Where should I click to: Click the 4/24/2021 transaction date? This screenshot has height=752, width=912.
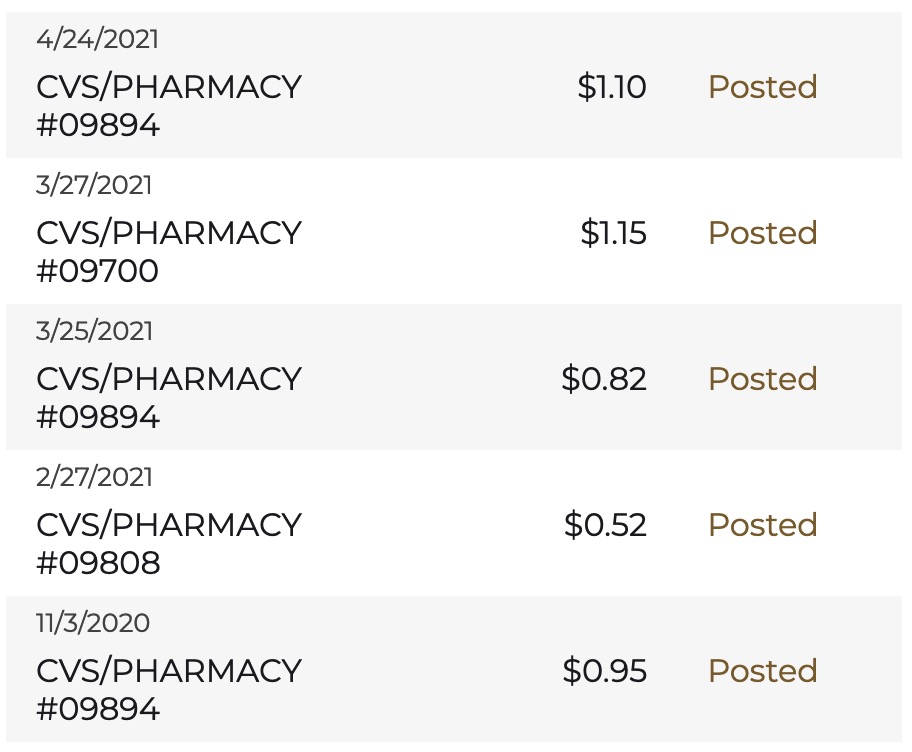coord(97,39)
